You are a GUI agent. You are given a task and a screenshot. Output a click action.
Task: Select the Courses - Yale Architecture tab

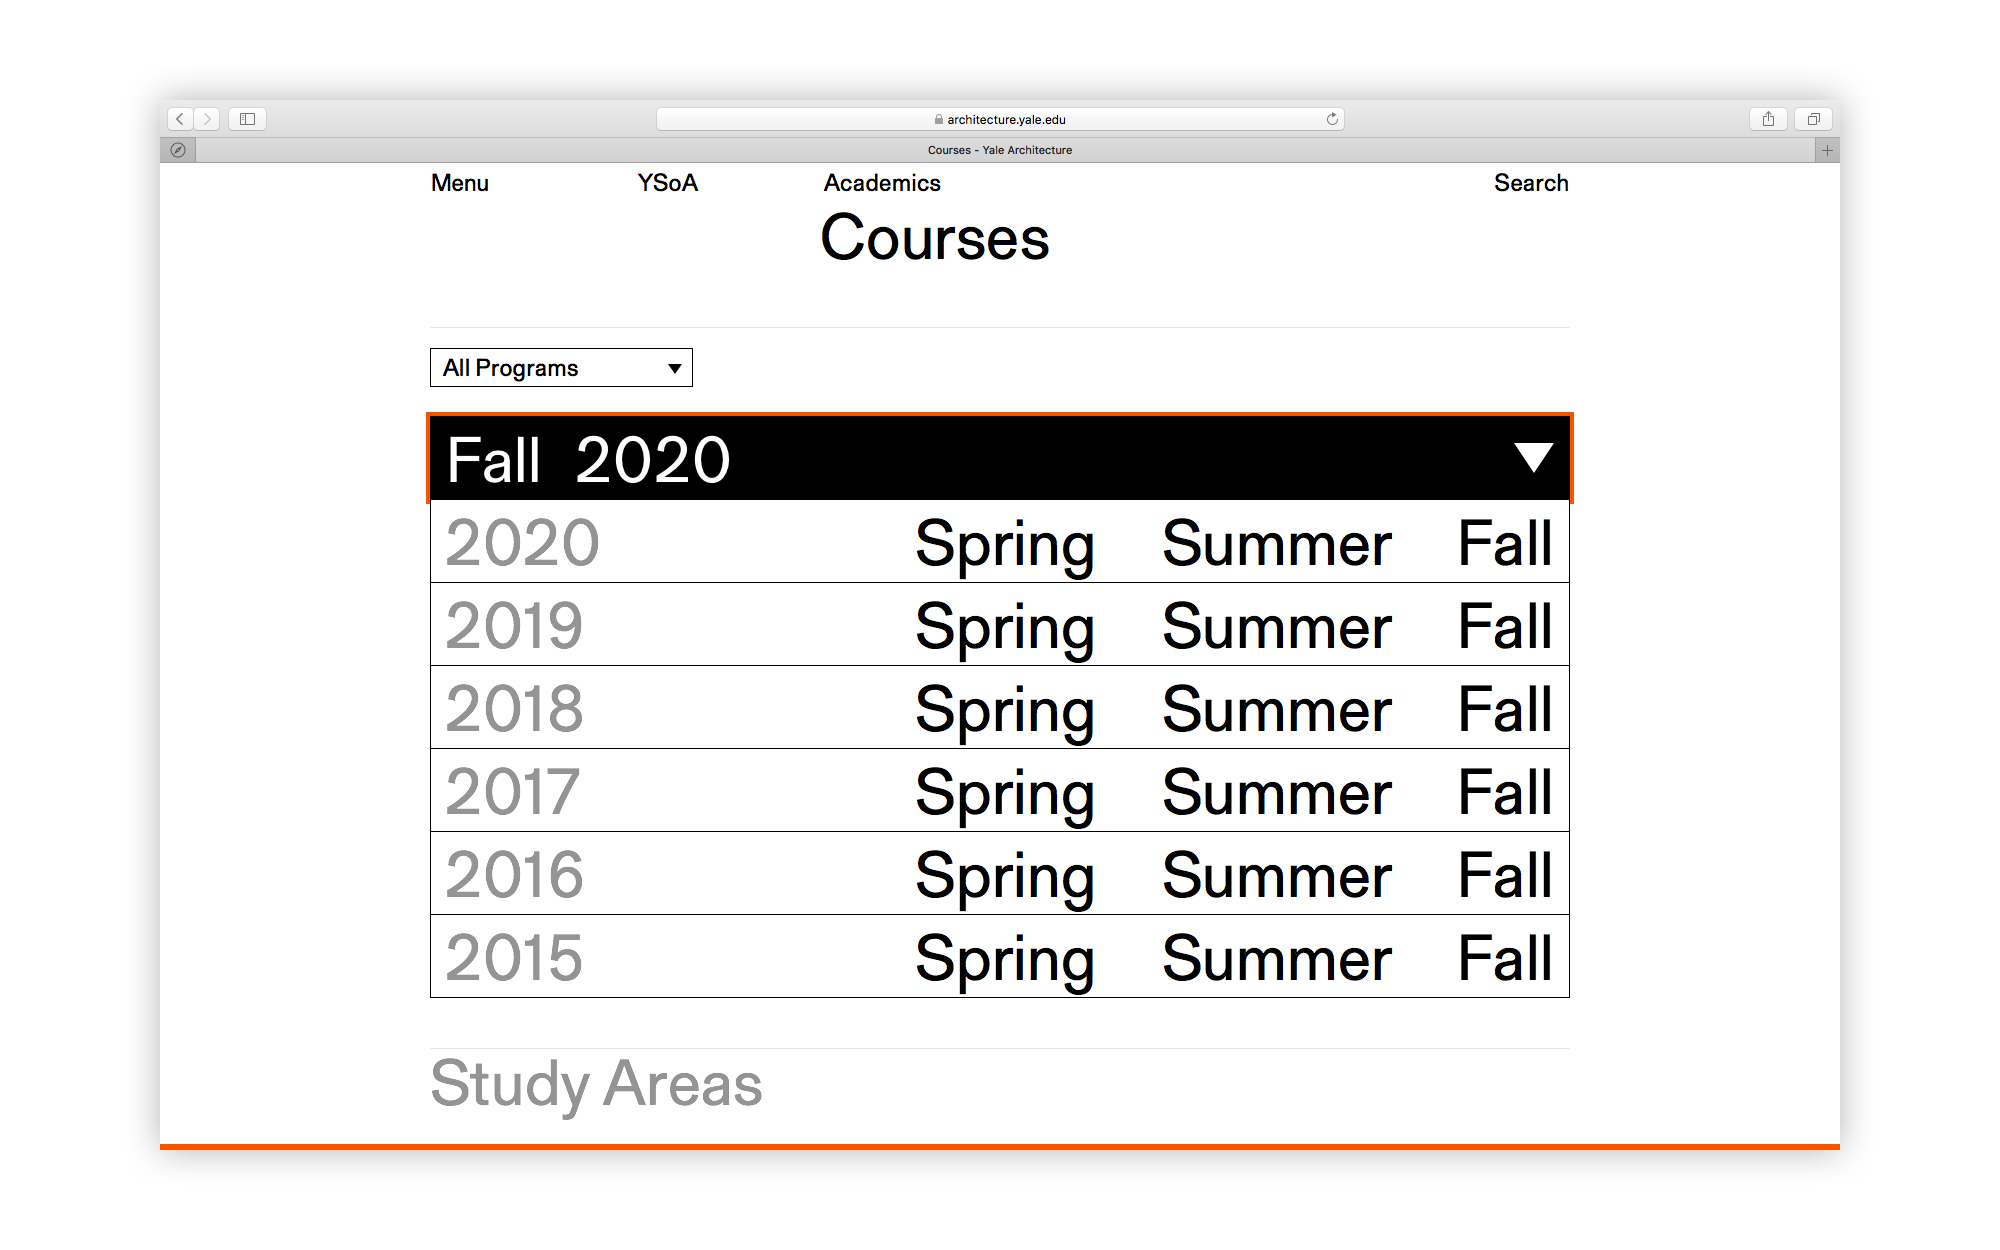coord(1000,150)
